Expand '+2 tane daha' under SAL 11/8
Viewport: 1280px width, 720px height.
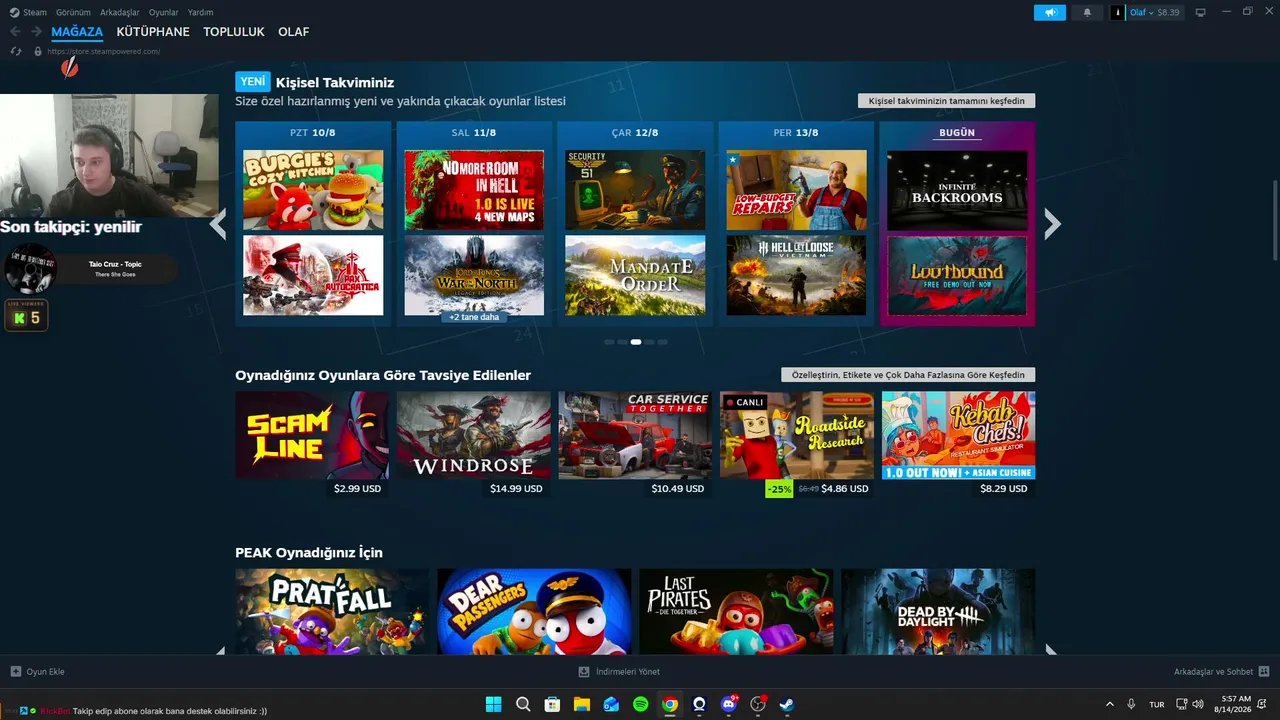pyautogui.click(x=474, y=317)
